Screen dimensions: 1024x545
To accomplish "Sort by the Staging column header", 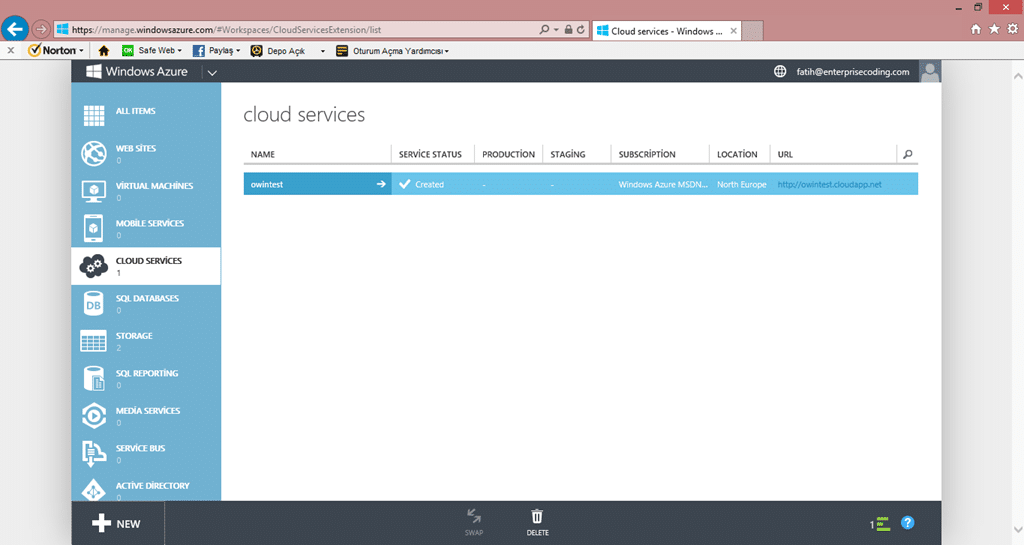I will coord(568,155).
